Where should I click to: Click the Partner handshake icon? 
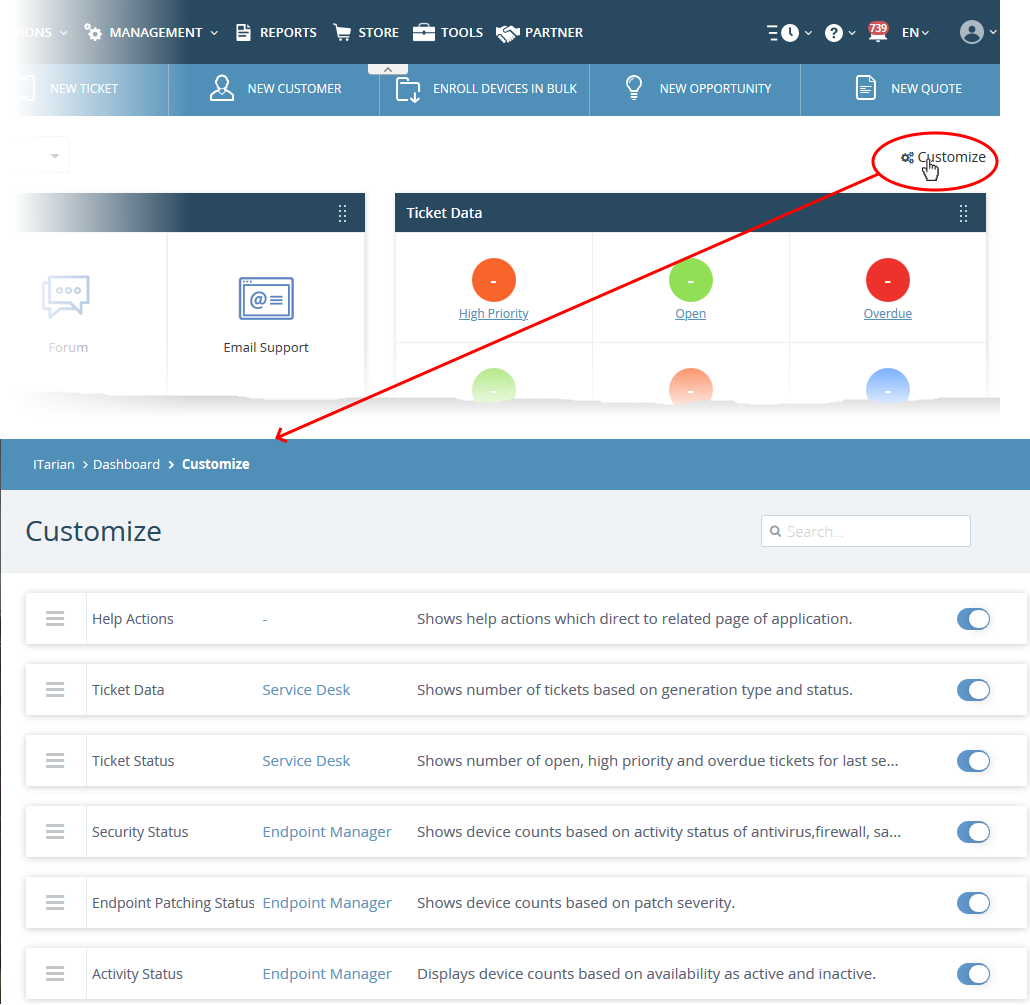pos(507,33)
